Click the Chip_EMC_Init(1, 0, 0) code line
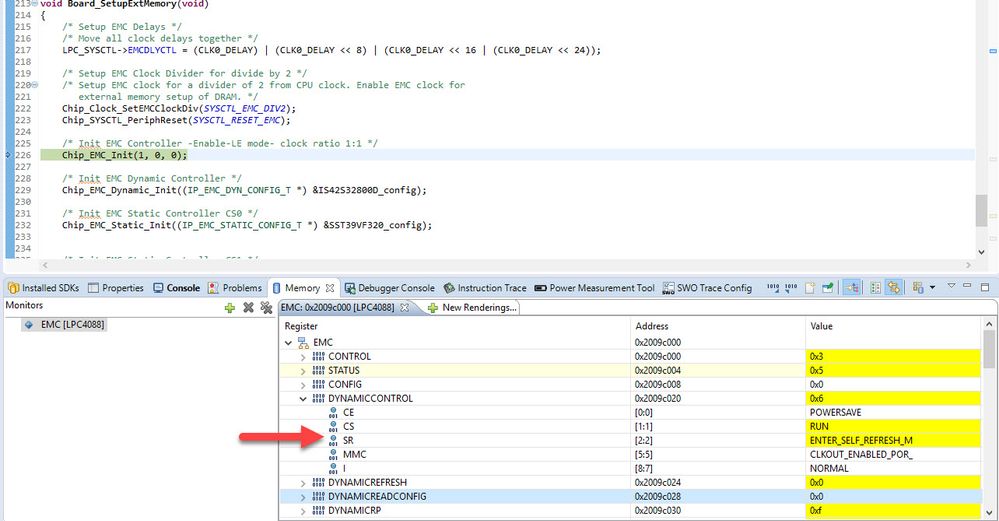This screenshot has width=999, height=521. (125, 155)
